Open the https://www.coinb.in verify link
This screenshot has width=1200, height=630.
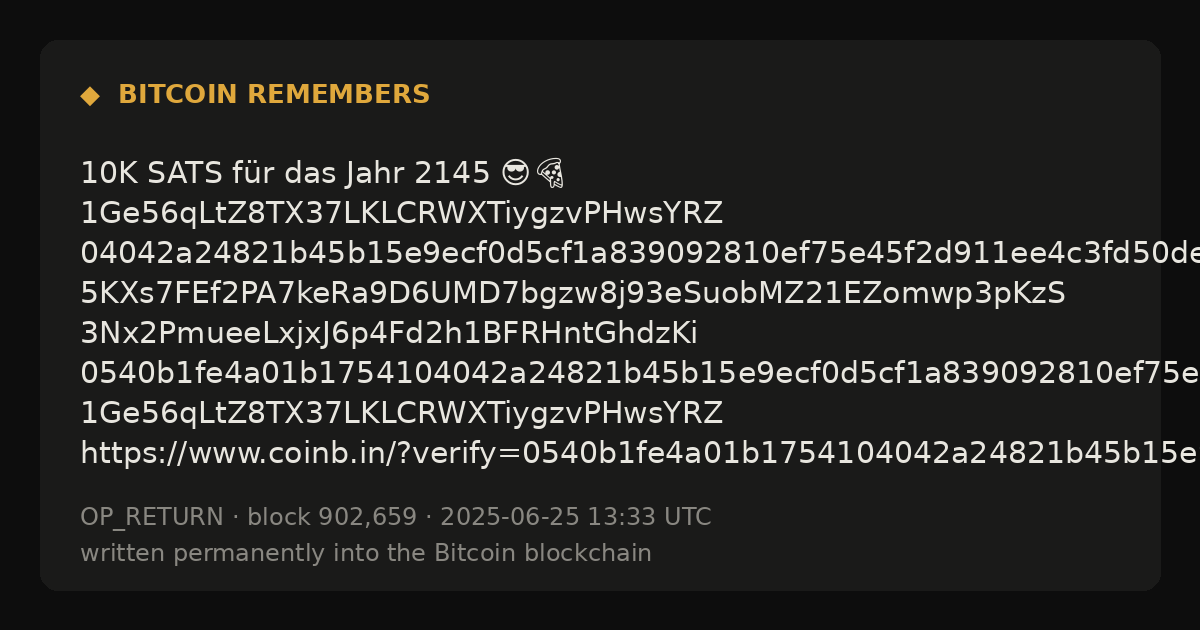[640, 453]
